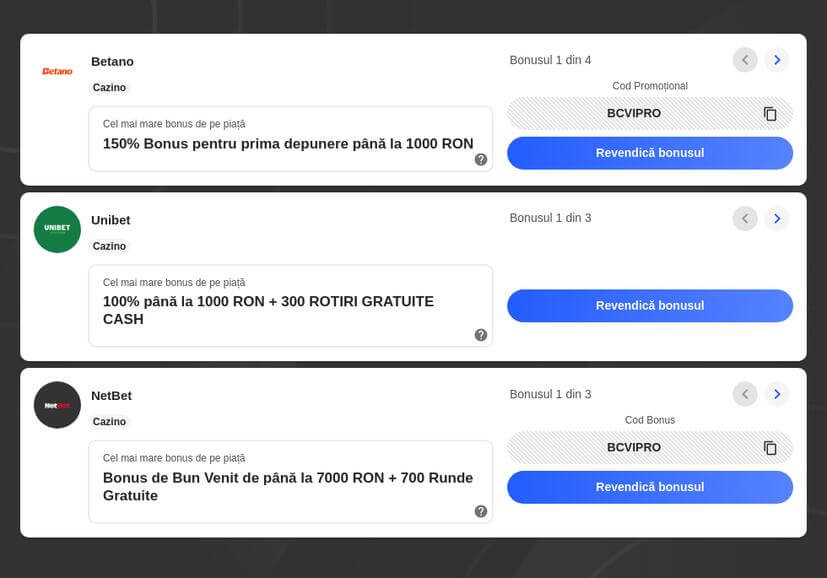Advance to next NetBet bonus
Screen dimensions: 827x578
[x=777, y=394]
